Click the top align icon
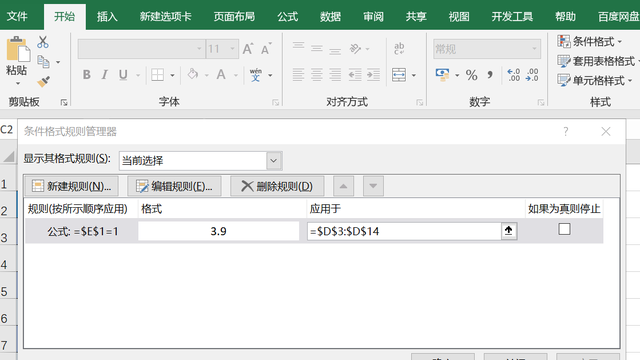This screenshot has height=360, width=640. point(298,46)
